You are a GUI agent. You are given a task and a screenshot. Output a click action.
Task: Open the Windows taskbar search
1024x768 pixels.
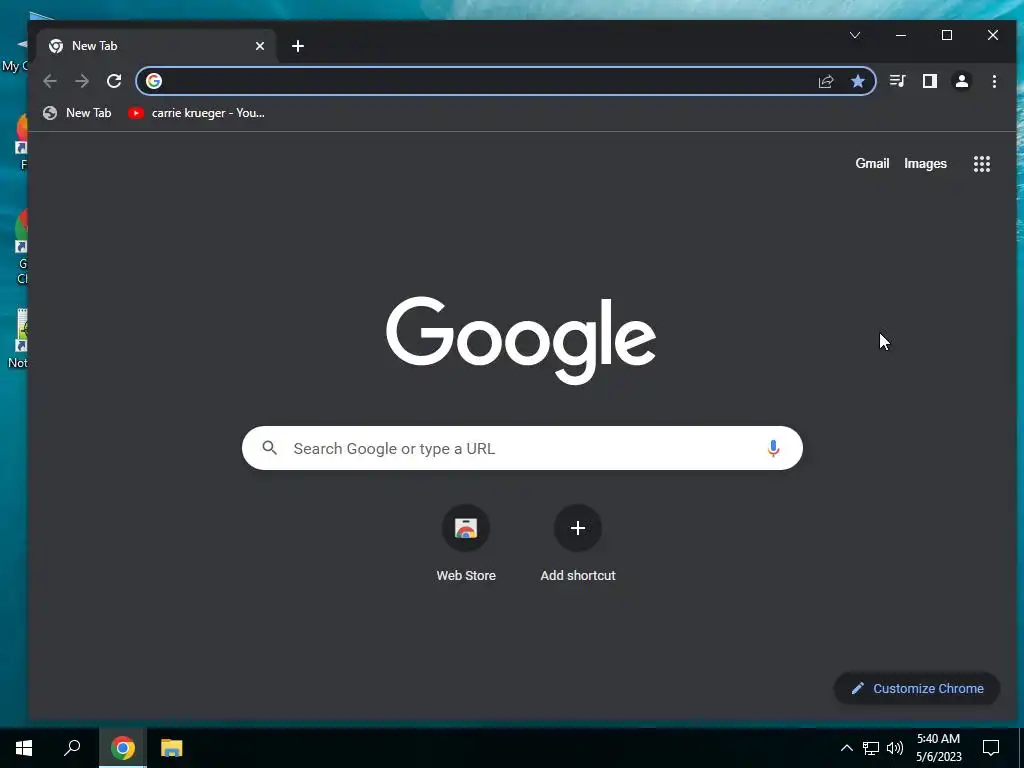(72, 748)
